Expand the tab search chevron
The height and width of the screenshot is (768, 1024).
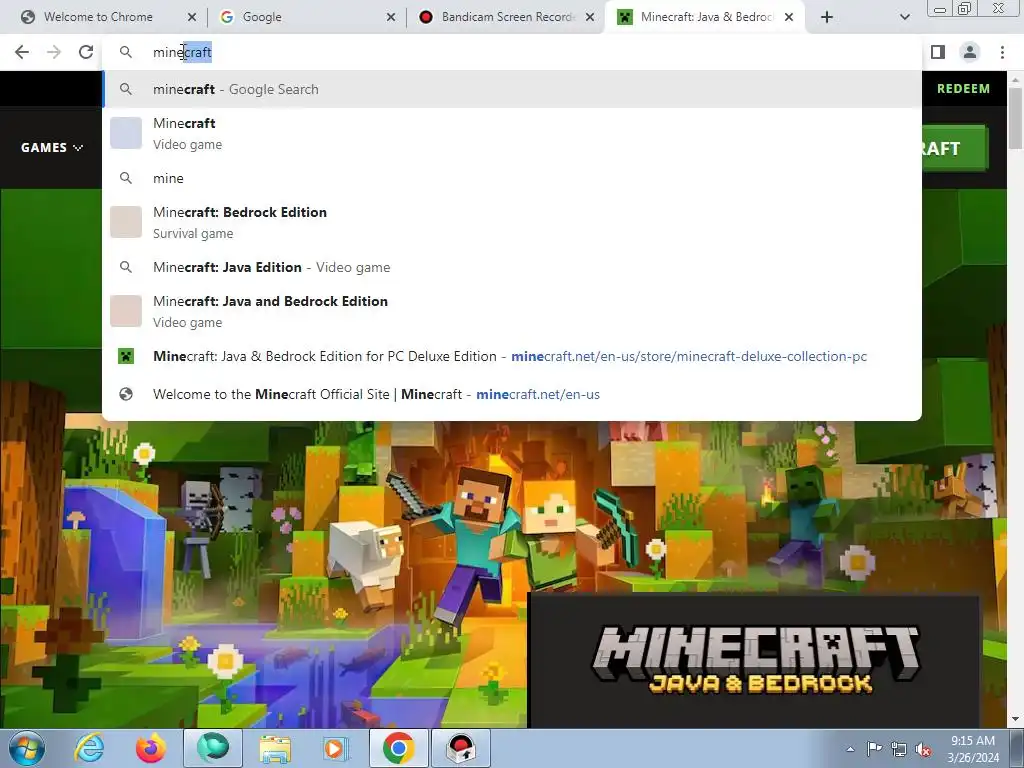click(x=904, y=17)
